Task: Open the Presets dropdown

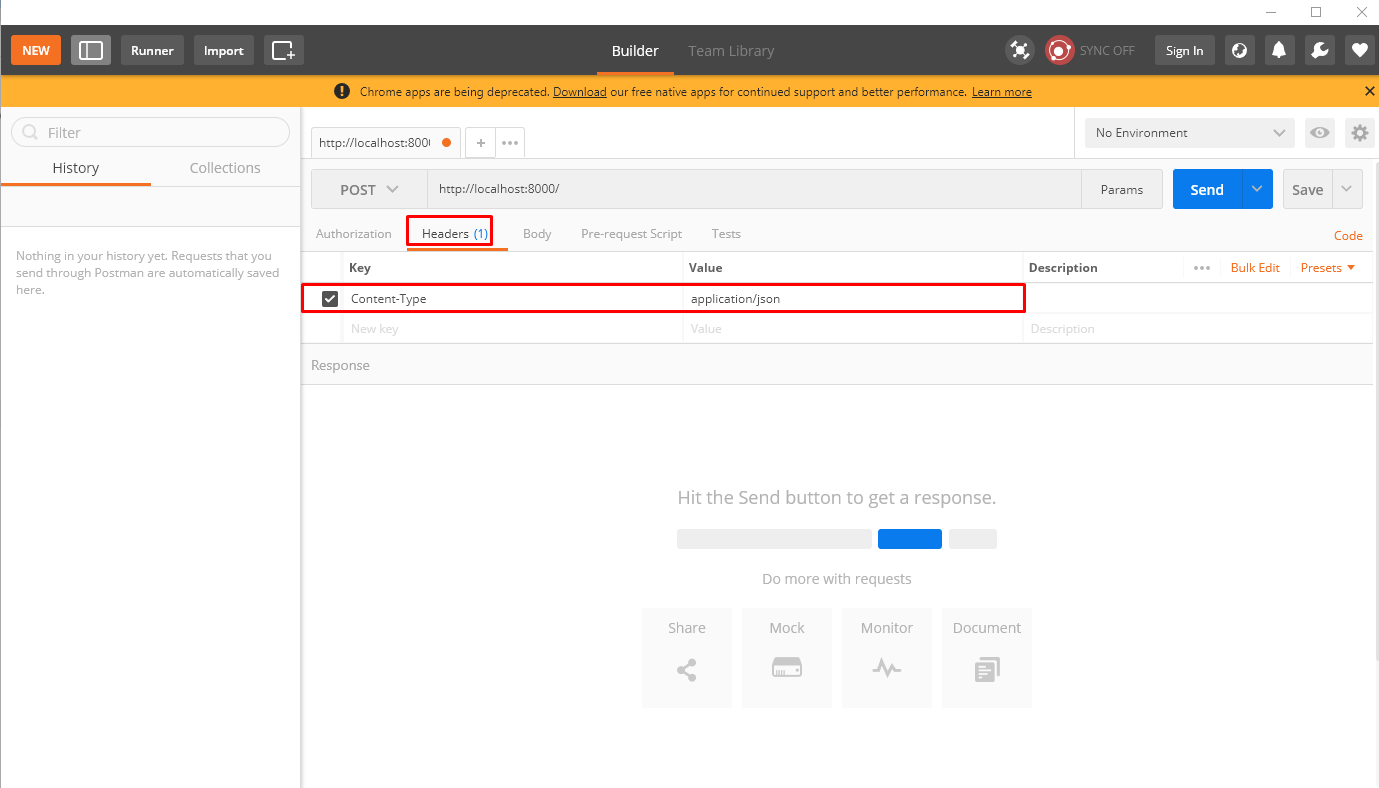Action: click(1328, 268)
